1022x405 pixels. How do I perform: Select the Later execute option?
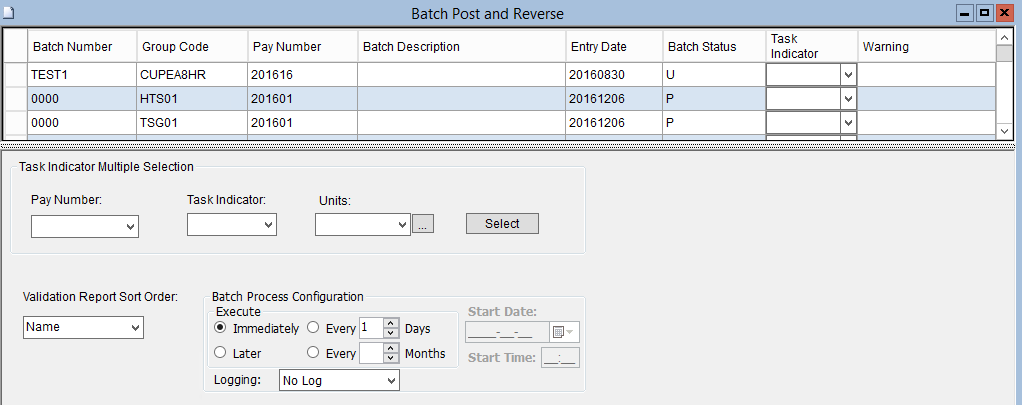tap(221, 353)
